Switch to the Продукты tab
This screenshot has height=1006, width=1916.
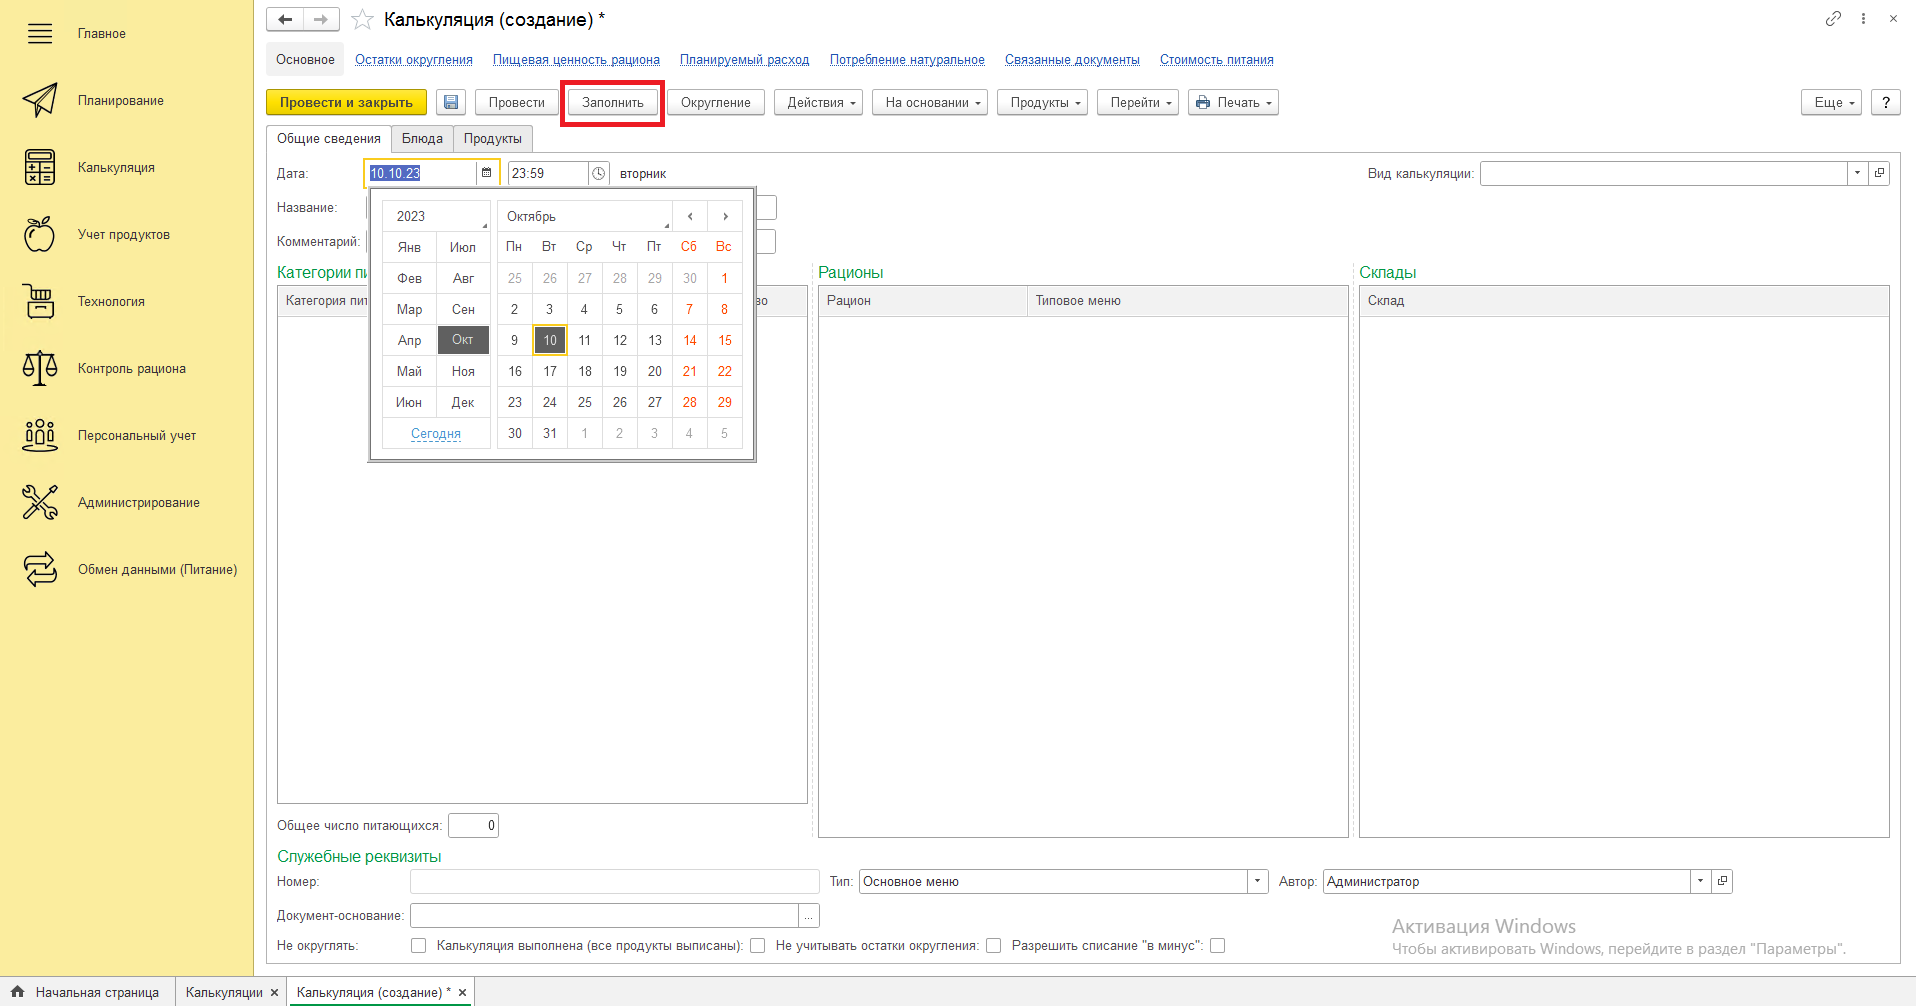(x=492, y=139)
